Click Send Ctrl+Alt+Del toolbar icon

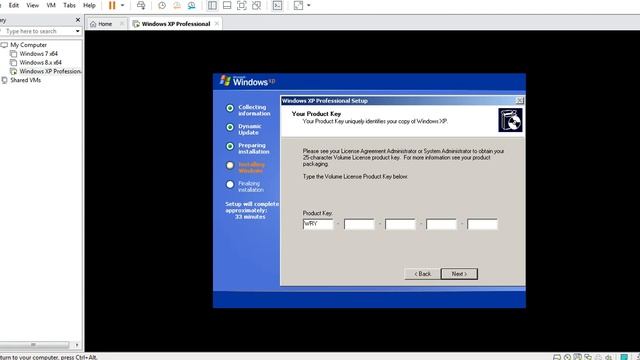click(x=141, y=5)
